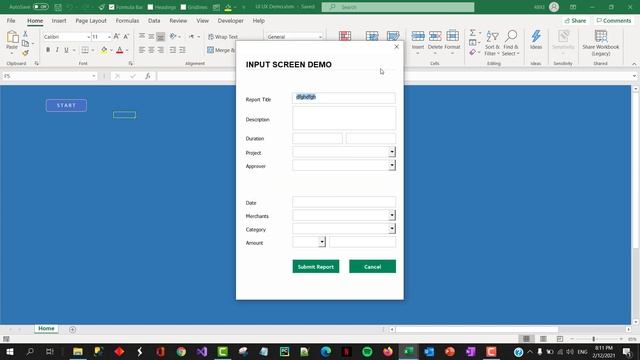Click the Windows Start button
This screenshot has width=640, height=360.
[x=9, y=351]
